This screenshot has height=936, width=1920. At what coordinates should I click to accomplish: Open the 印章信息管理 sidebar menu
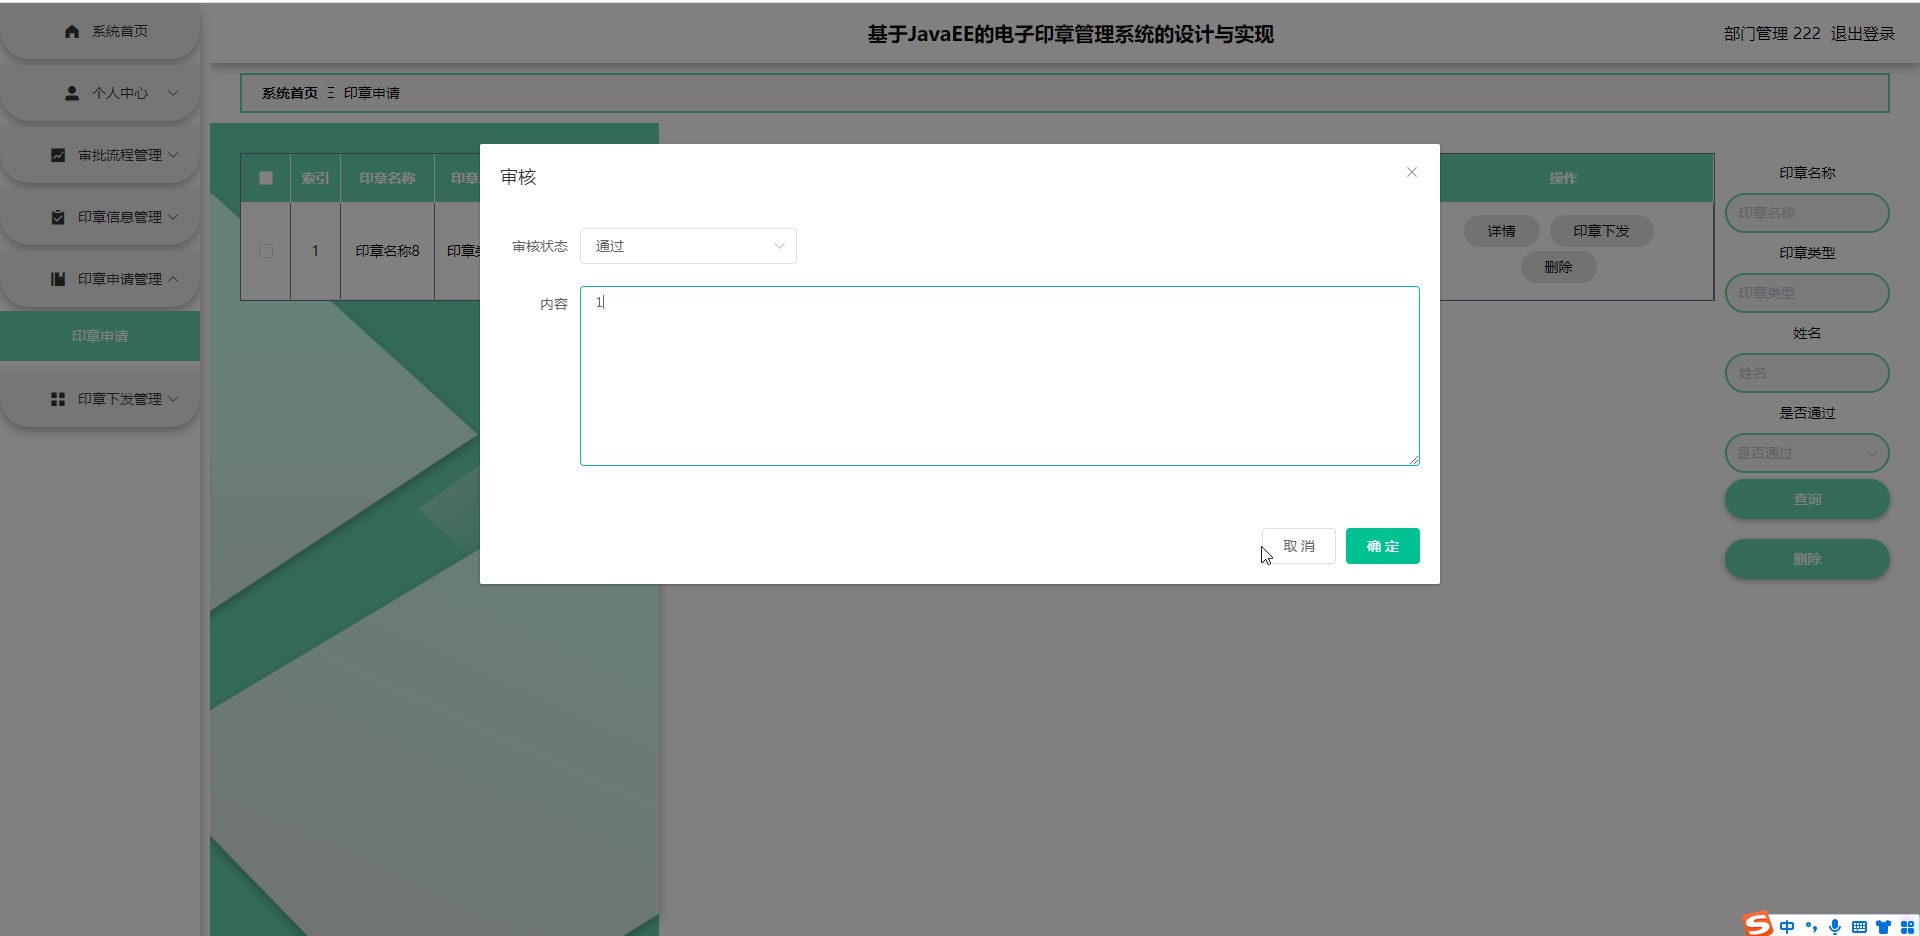pyautogui.click(x=100, y=217)
